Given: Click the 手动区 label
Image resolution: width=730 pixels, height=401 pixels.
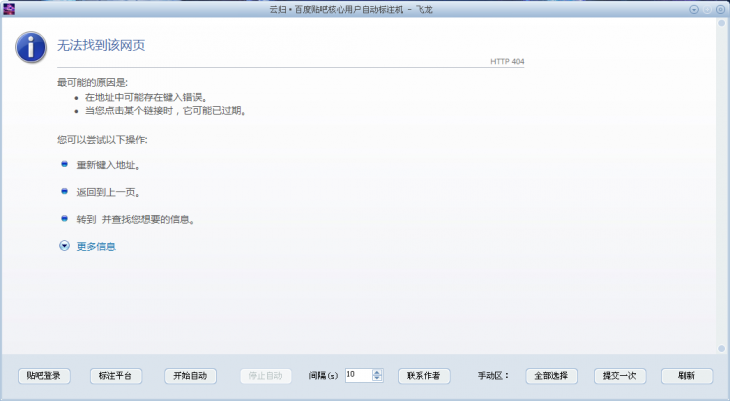Looking at the screenshot, I should click(493, 375).
